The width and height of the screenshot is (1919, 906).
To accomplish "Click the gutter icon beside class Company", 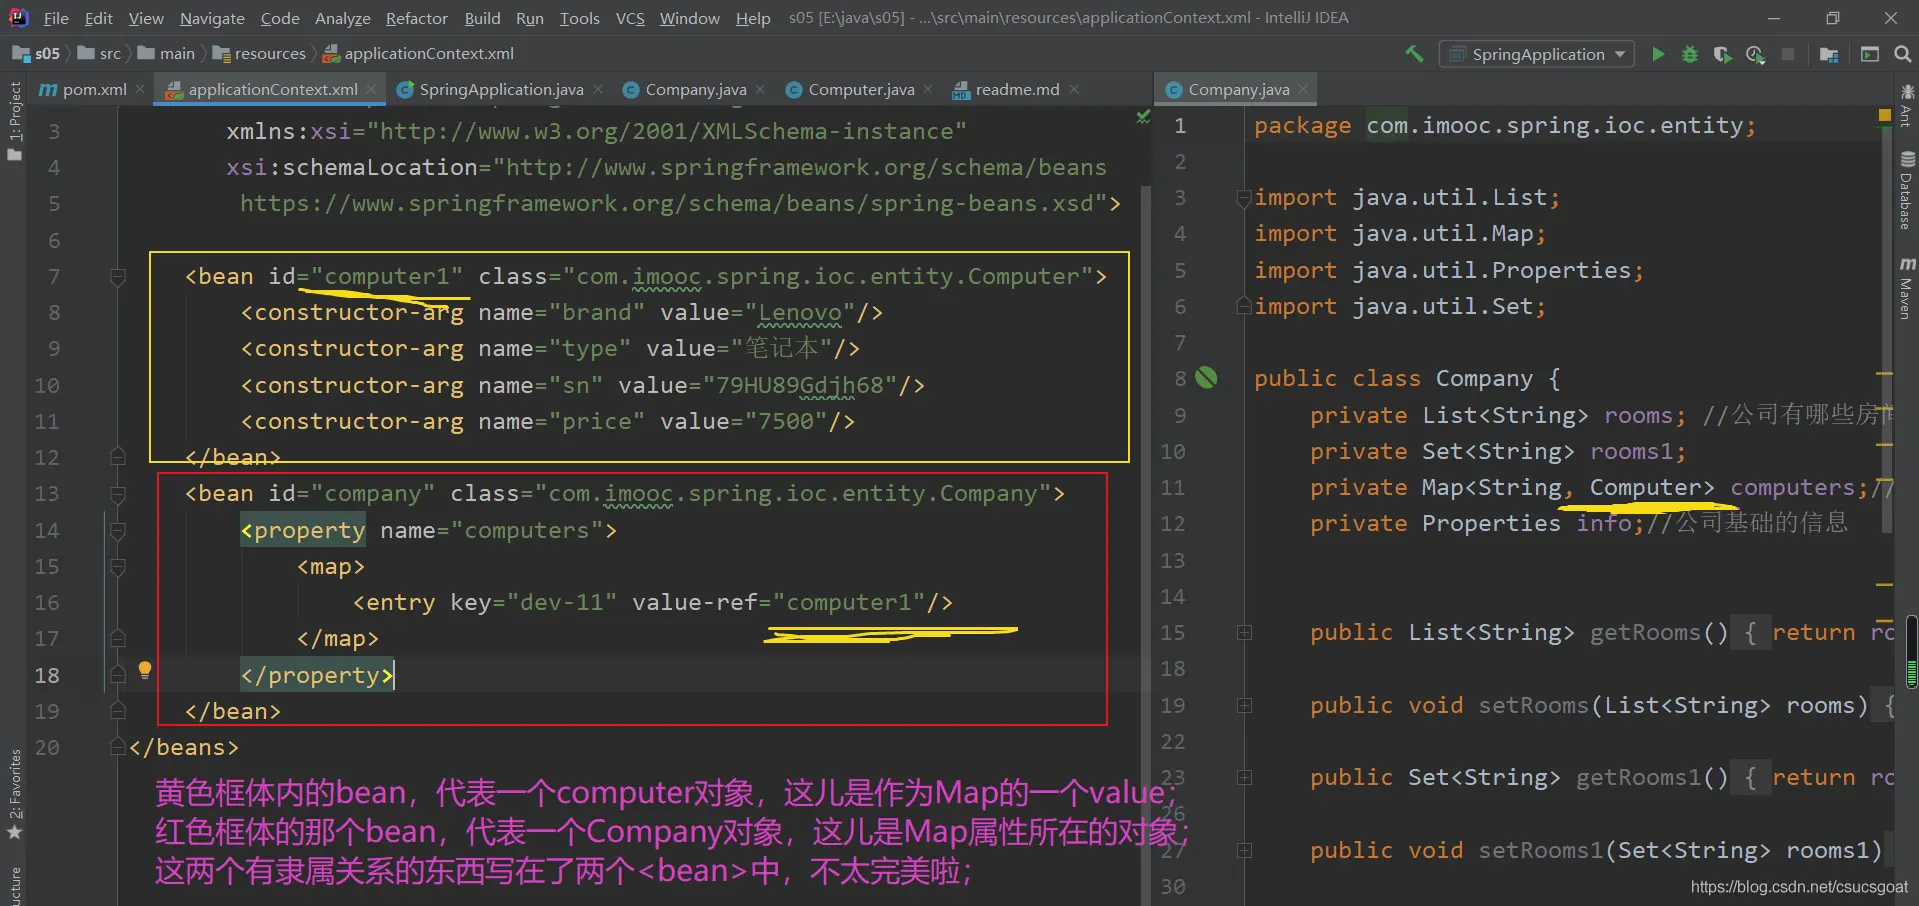I will pos(1207,378).
